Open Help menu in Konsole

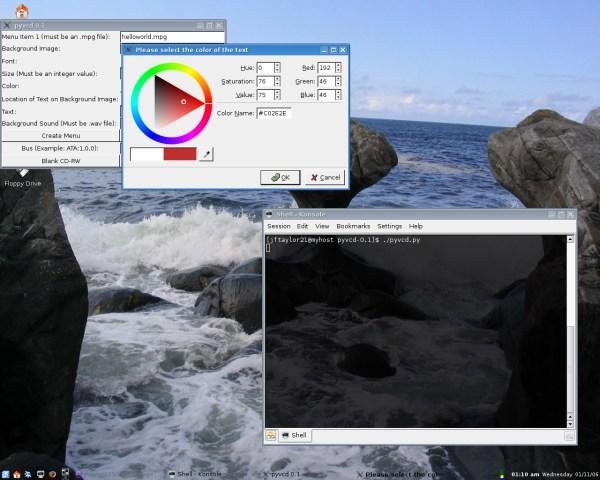click(x=416, y=226)
